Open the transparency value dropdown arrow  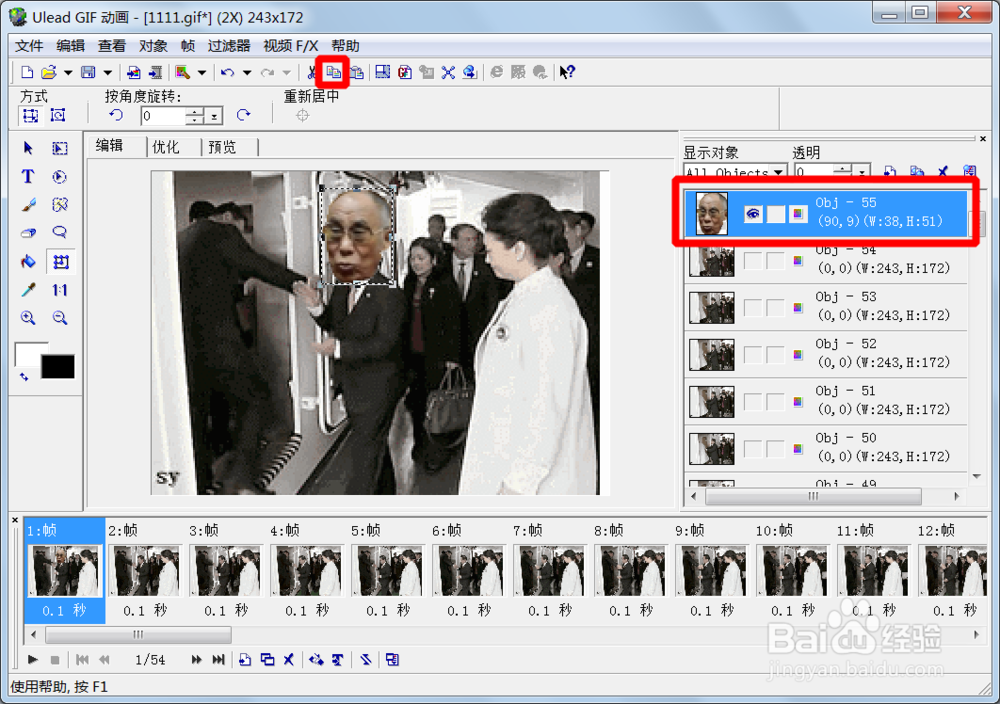pos(862,171)
